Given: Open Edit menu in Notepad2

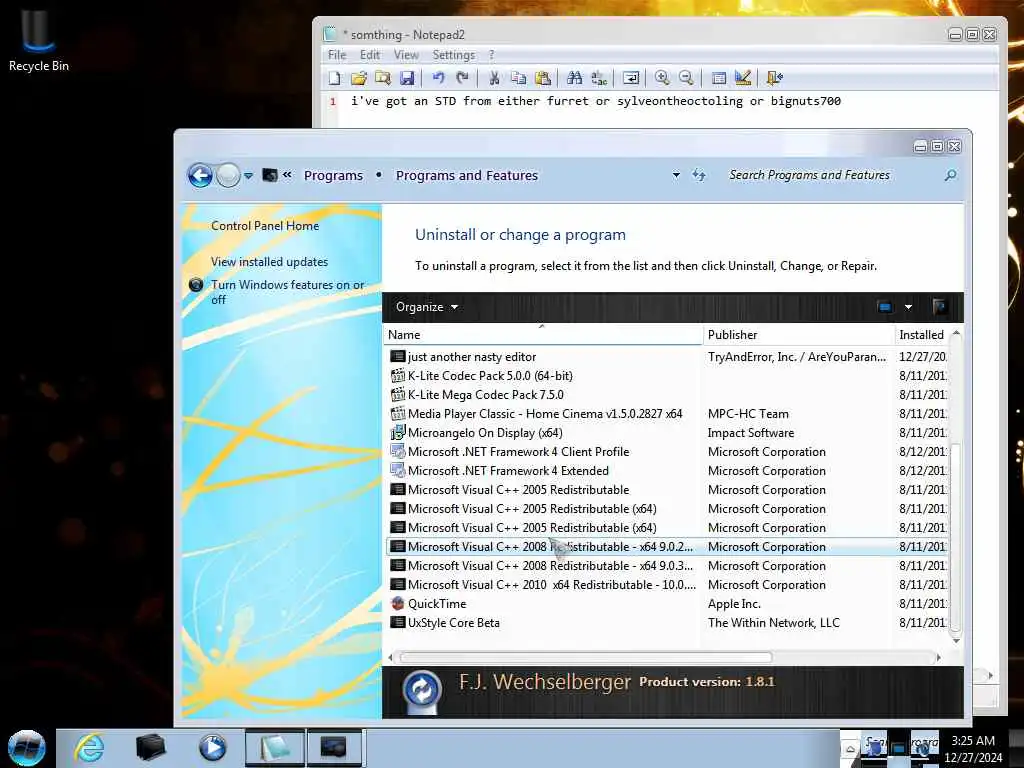Looking at the screenshot, I should pyautogui.click(x=370, y=55).
